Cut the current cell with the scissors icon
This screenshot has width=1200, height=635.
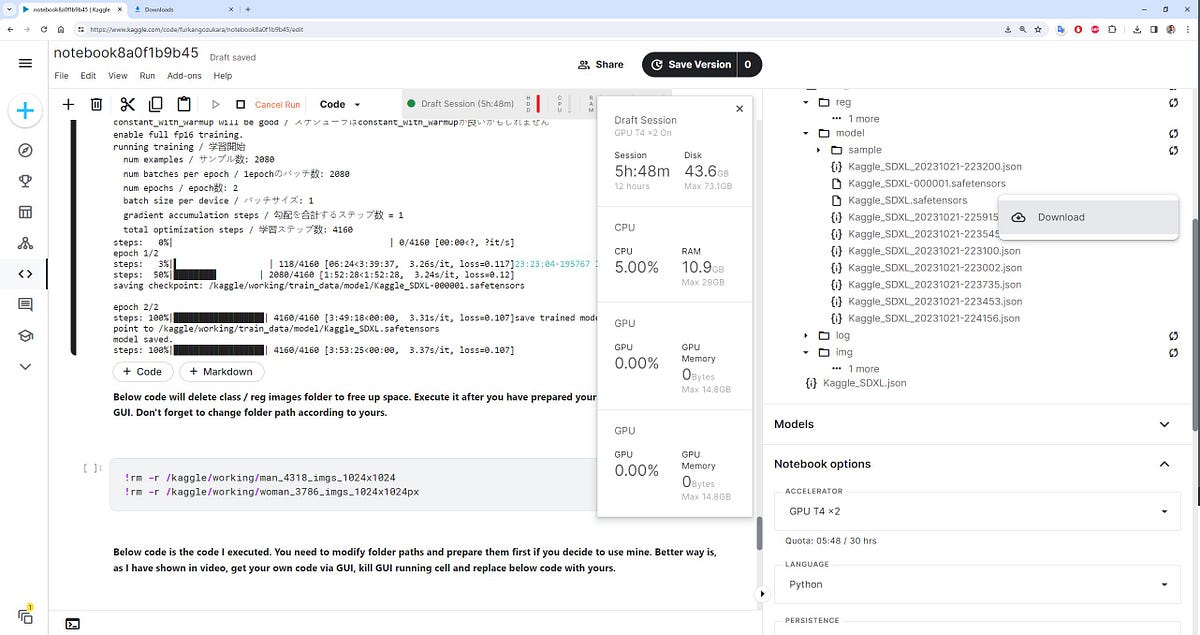127,103
